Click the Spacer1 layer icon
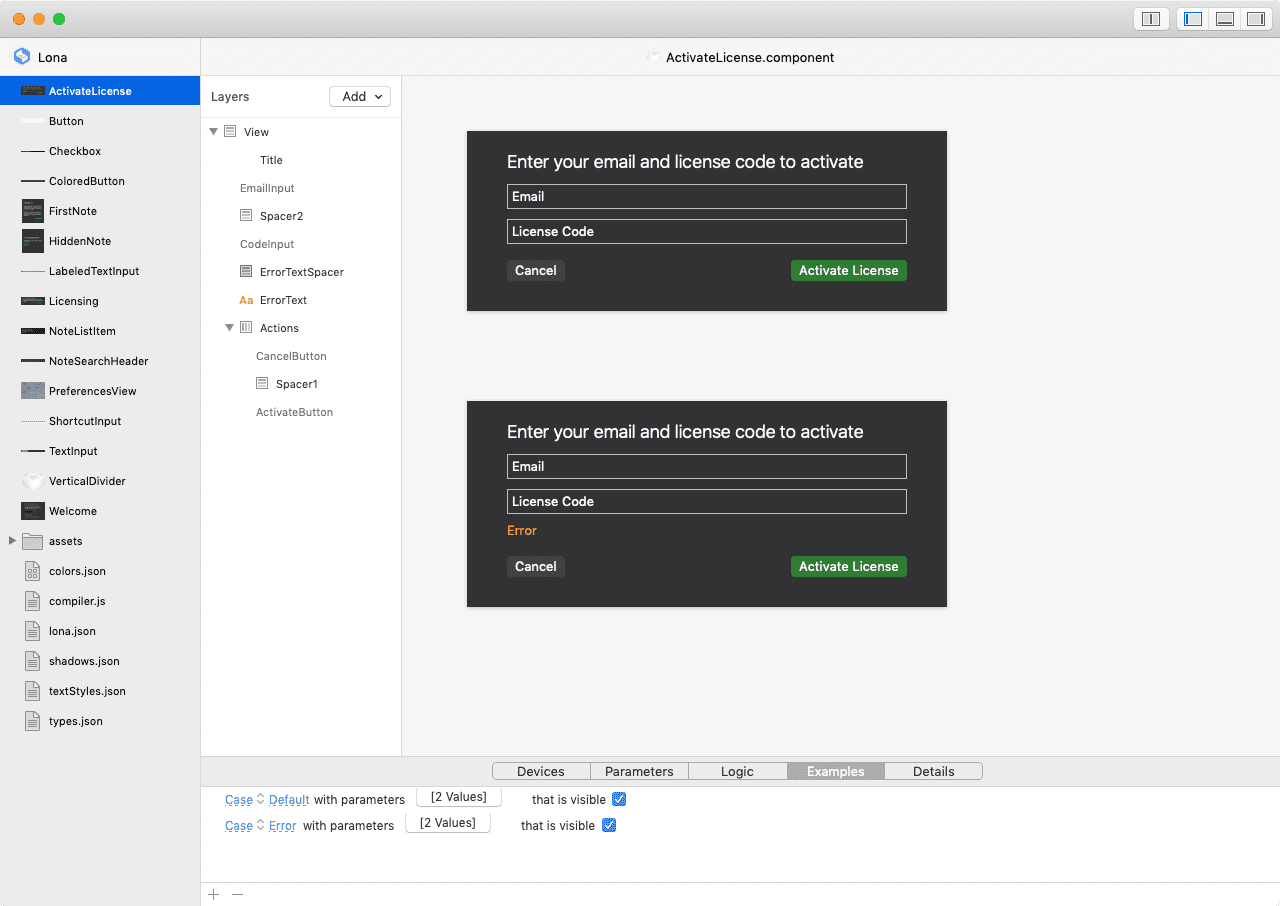The width and height of the screenshot is (1280, 906). tap(262, 383)
